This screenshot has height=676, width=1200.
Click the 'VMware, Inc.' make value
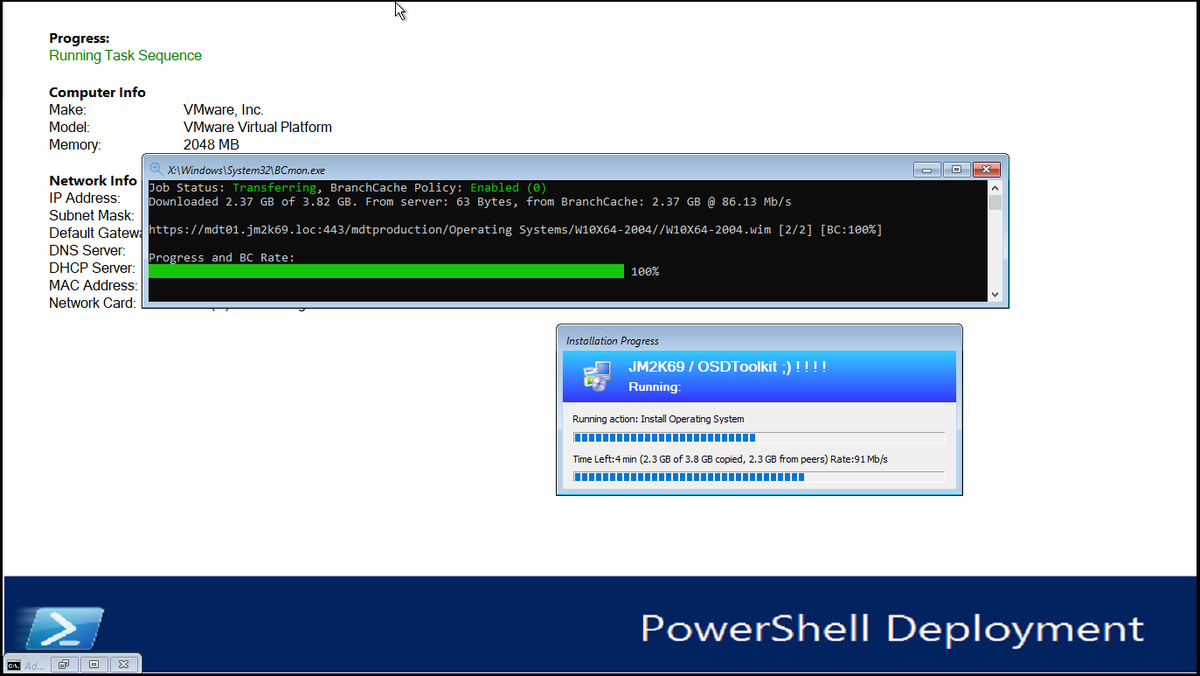pyautogui.click(x=223, y=110)
